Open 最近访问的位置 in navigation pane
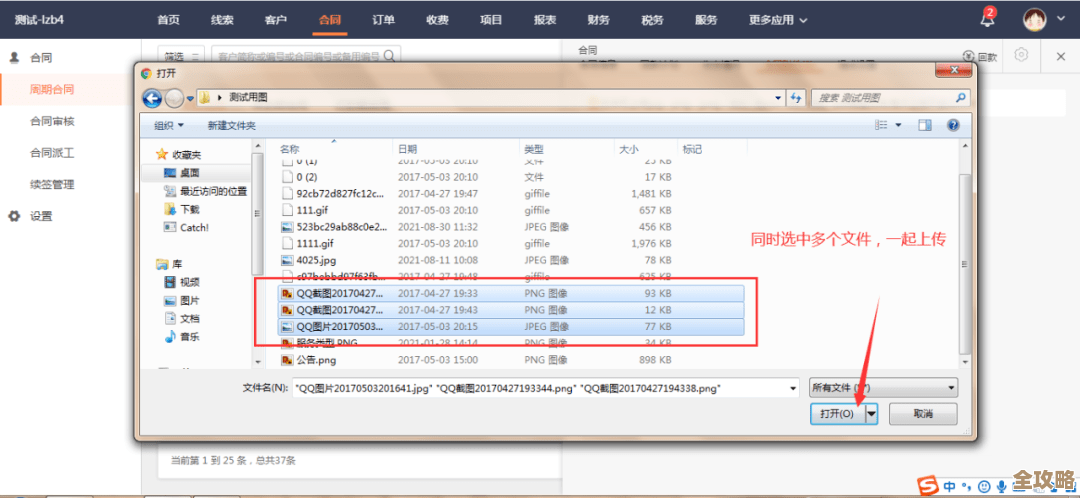The width and height of the screenshot is (1080, 498). click(205, 191)
